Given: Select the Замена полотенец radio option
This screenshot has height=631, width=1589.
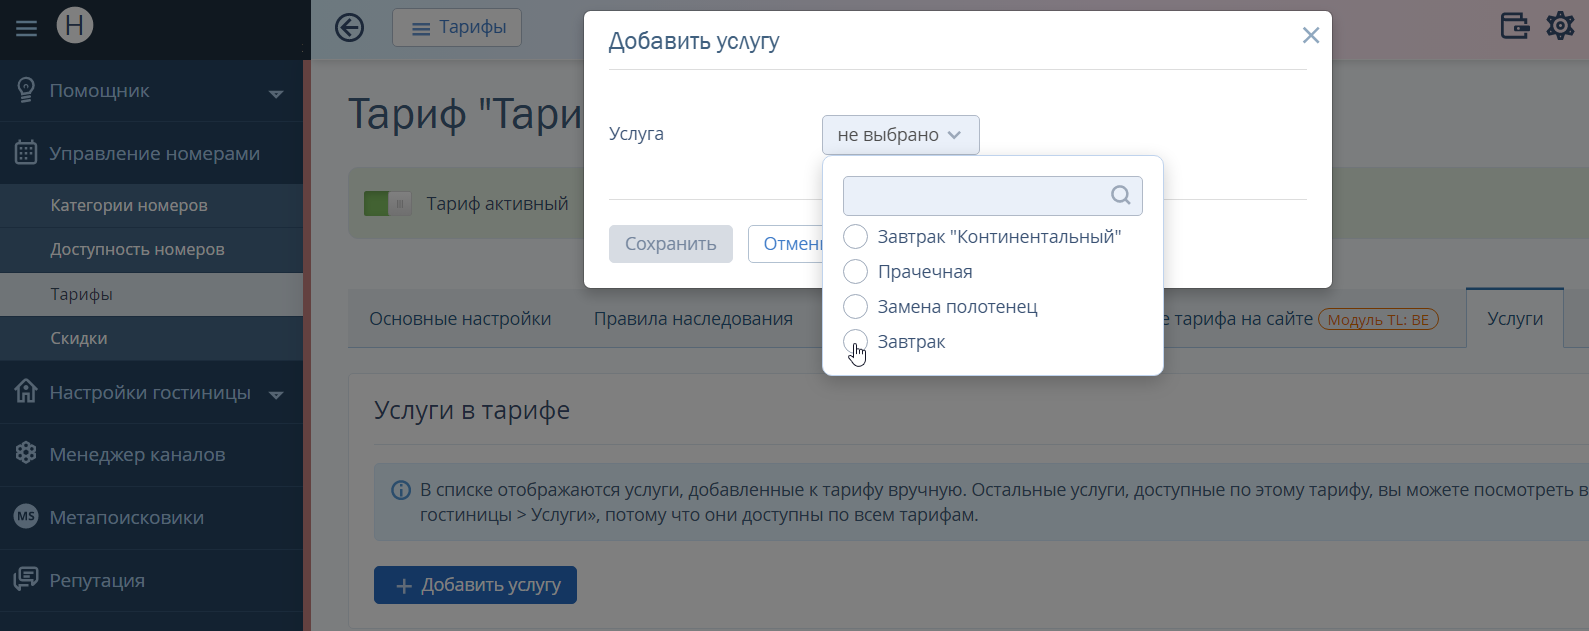Looking at the screenshot, I should [x=855, y=307].
